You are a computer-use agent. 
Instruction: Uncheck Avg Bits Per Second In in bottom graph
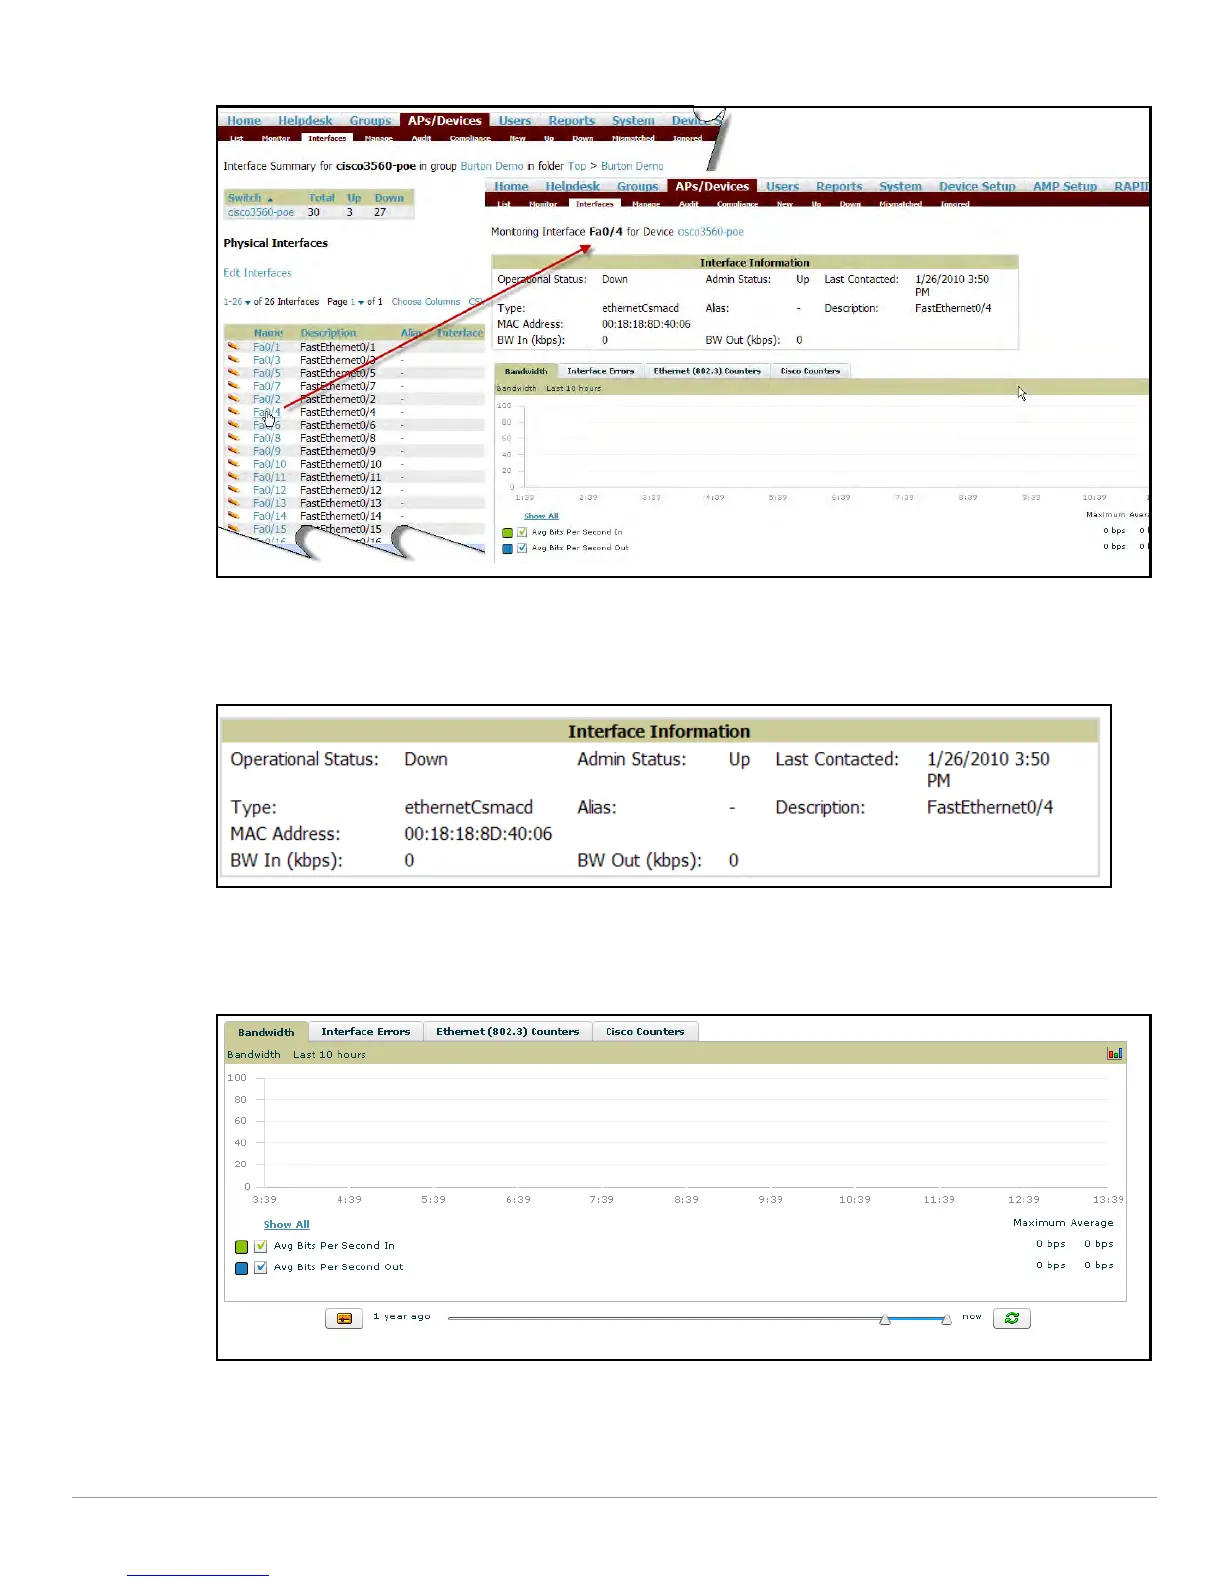[x=261, y=1246]
